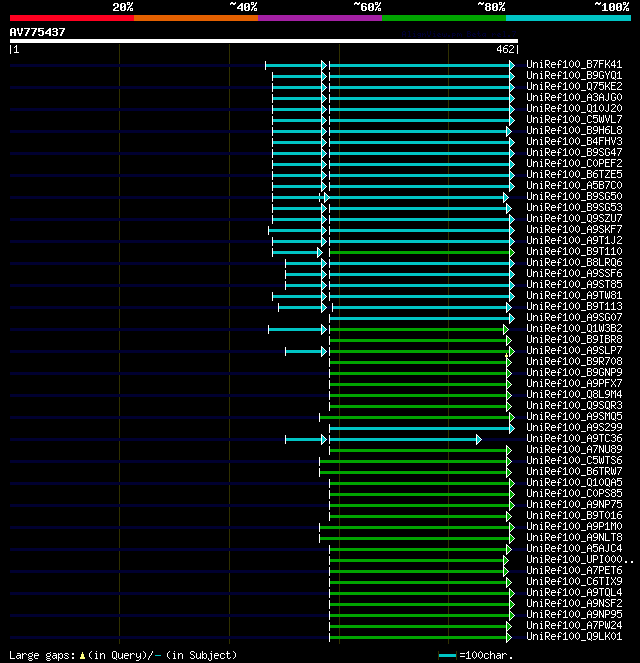Screen dimensions: 640x663
Task: Select the UniRef100_Q75KE2 hit label
Action: 574,86
